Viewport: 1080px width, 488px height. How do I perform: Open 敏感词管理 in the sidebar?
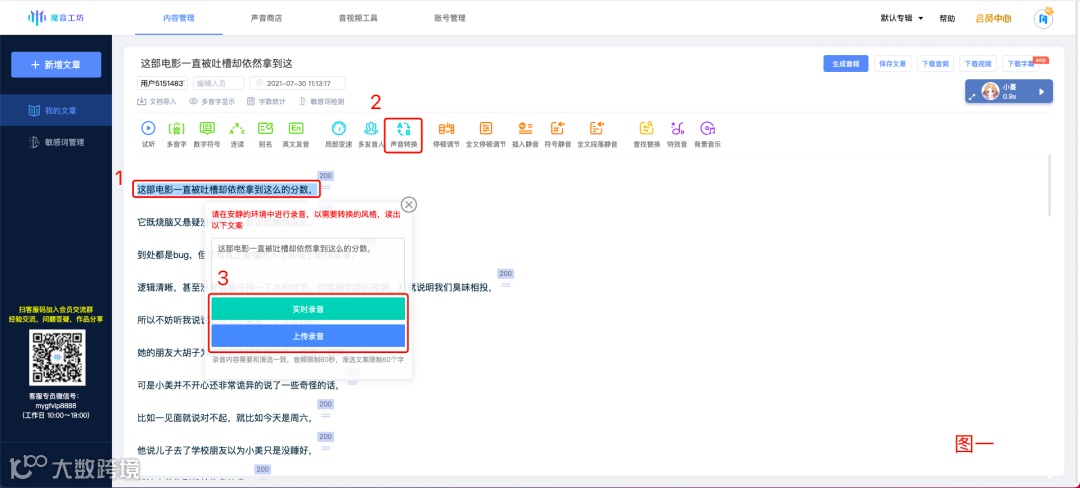coord(56,142)
